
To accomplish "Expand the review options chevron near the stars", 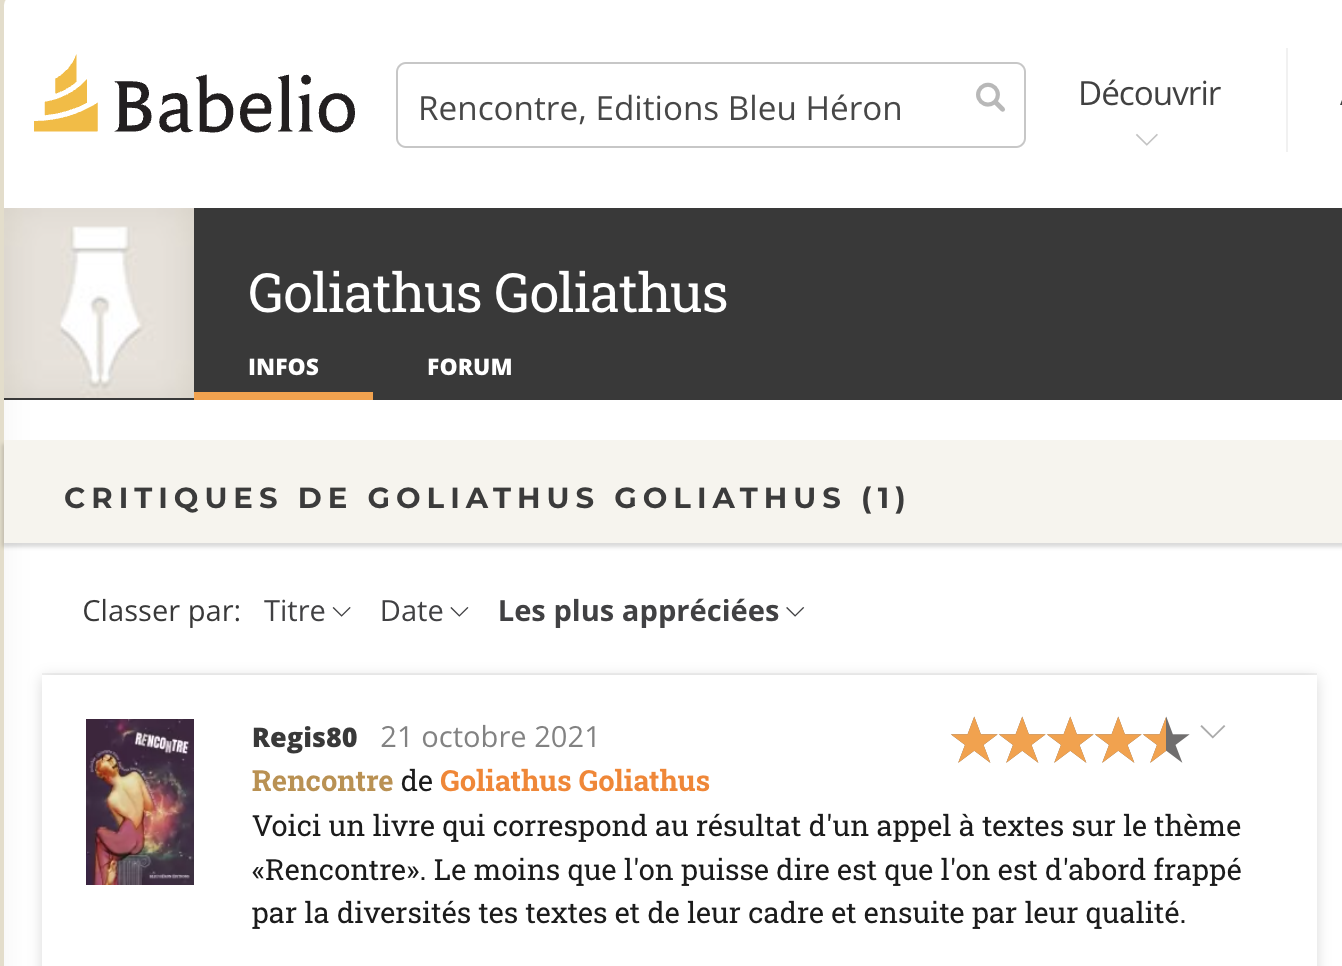I will (1213, 731).
